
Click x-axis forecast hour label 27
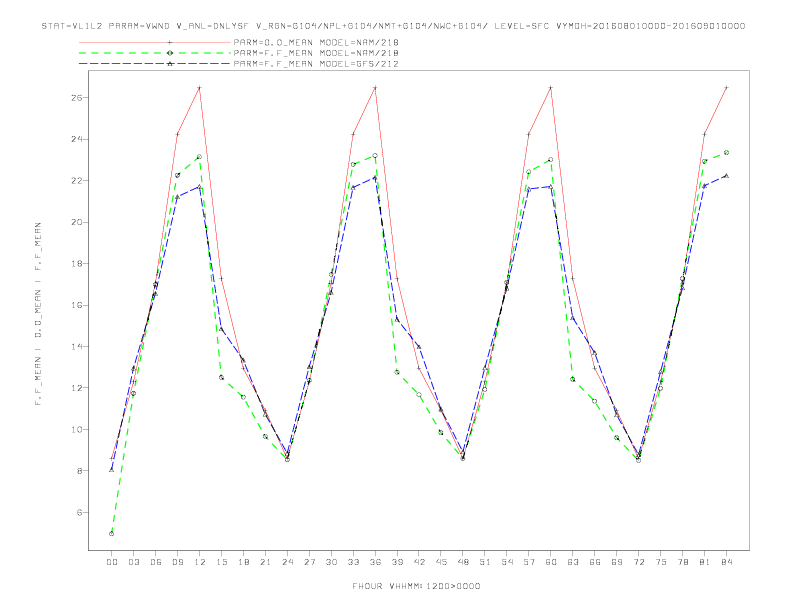309,562
